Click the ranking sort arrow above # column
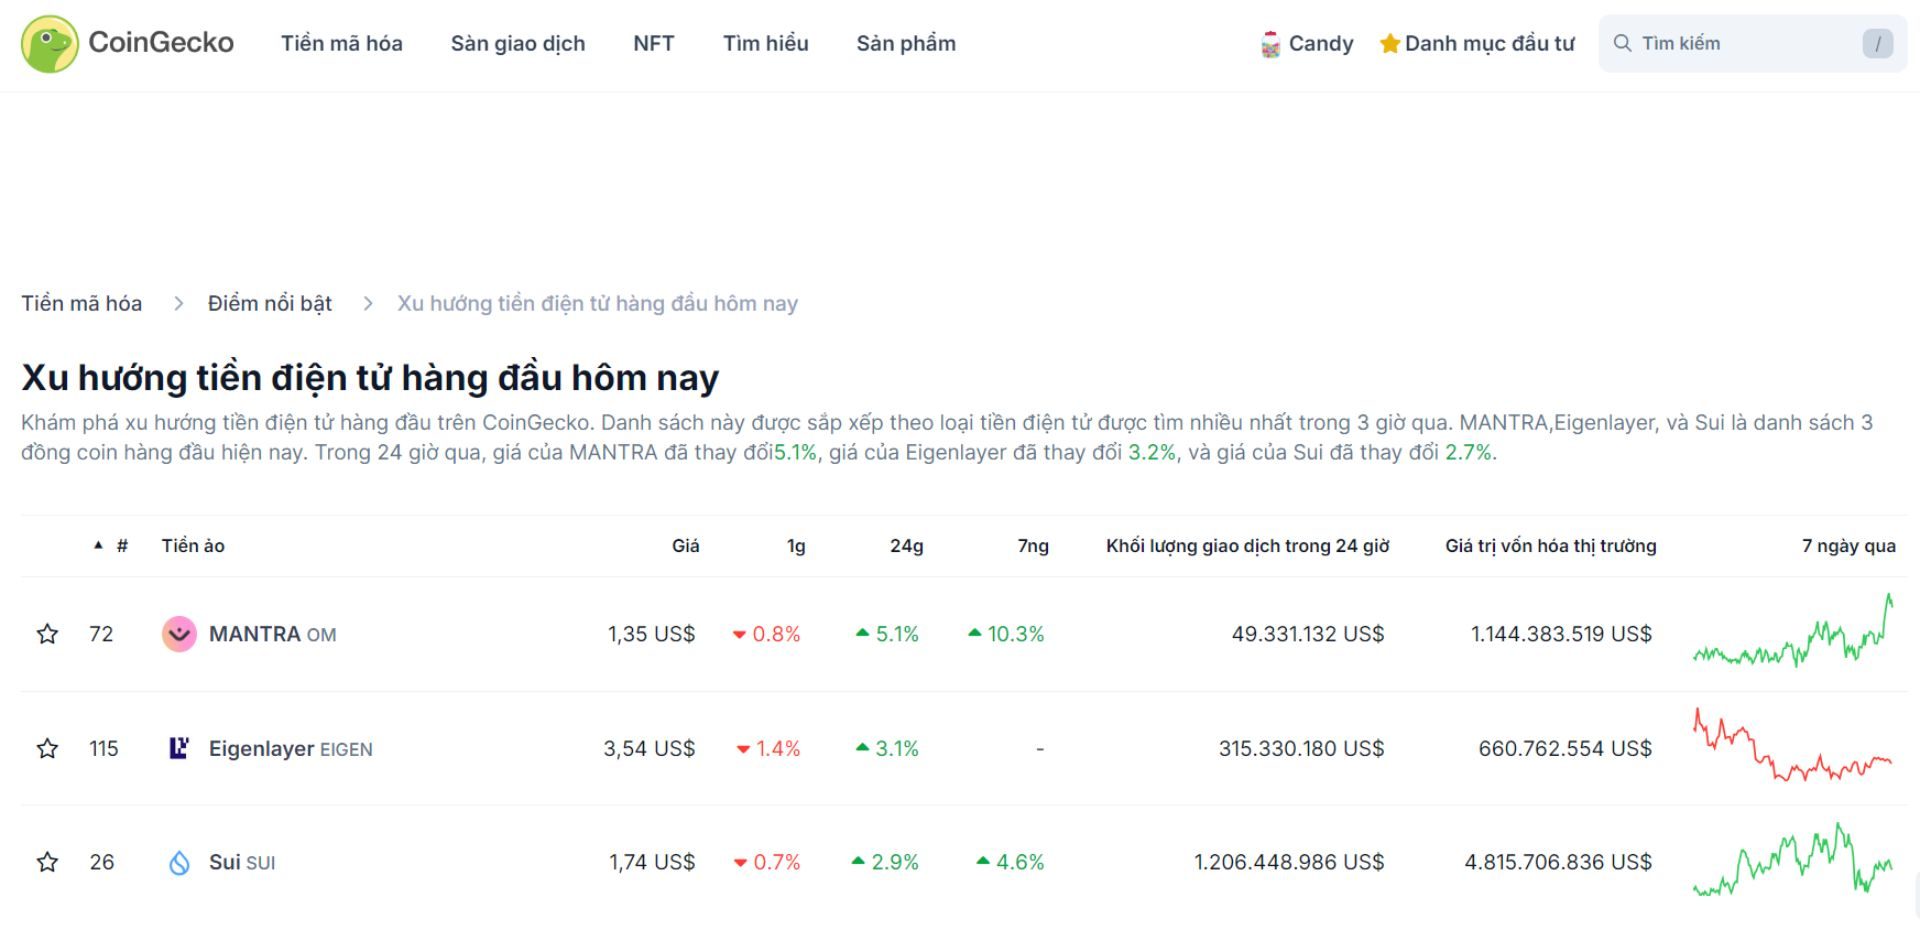Viewport: 1920px width, 931px height. [96, 545]
